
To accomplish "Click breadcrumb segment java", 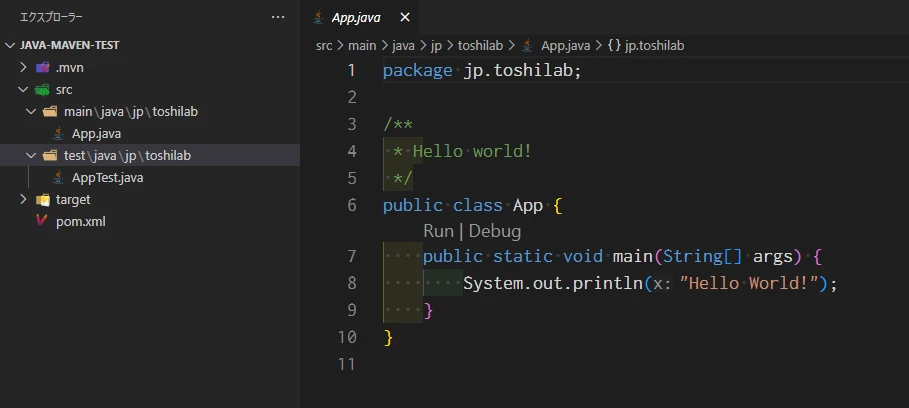I will 403,45.
